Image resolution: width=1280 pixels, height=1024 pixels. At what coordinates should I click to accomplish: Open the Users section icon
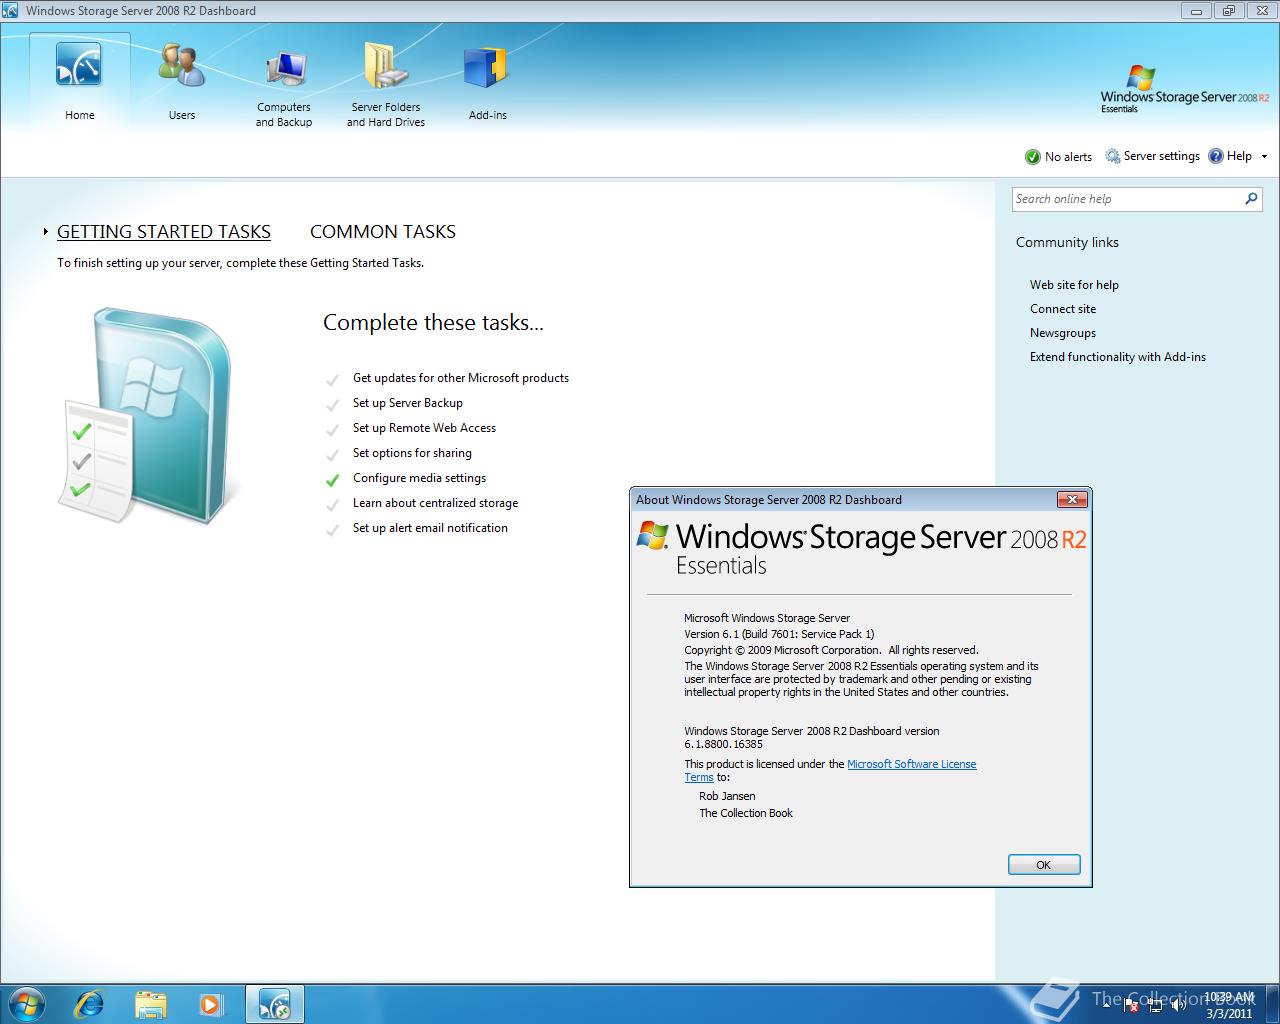coord(182,65)
